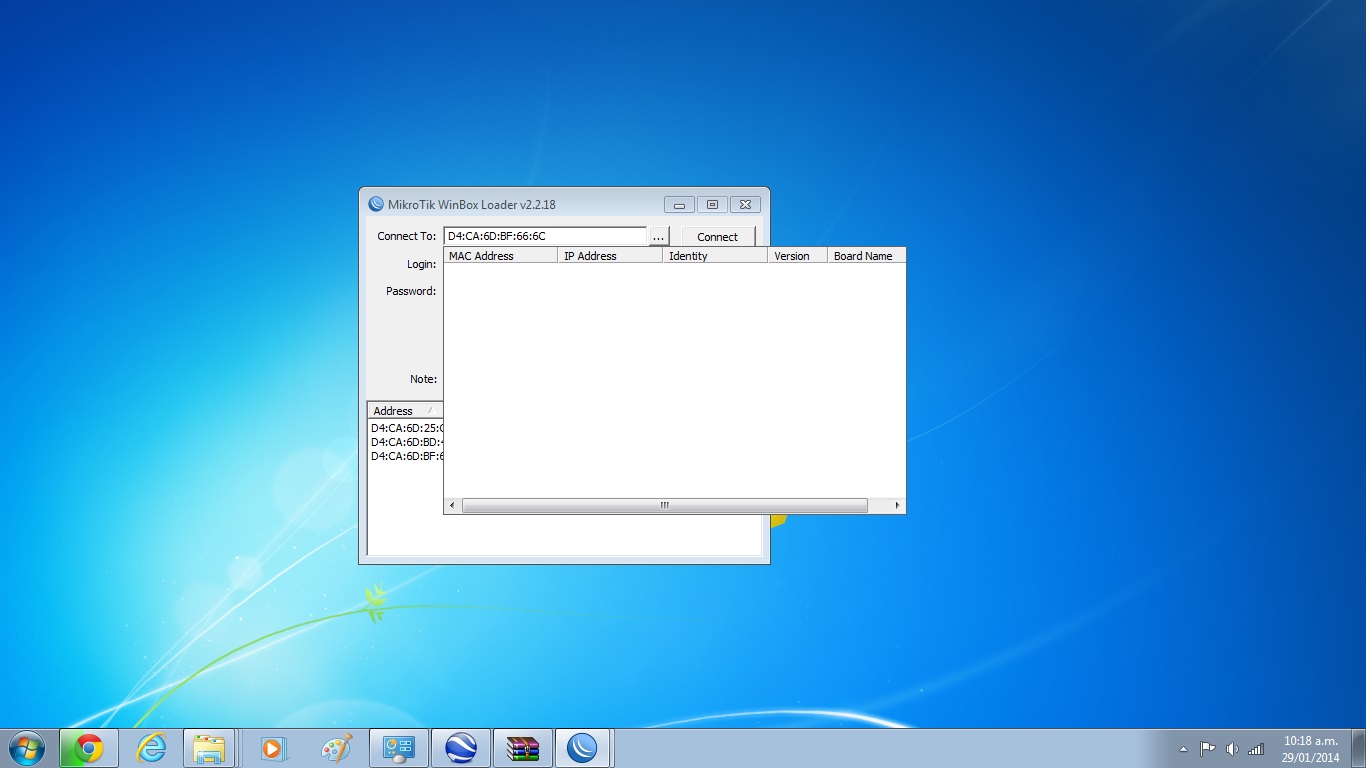This screenshot has height=768, width=1366.
Task: Open the Action Center flag icon
Action: pyautogui.click(x=1207, y=749)
